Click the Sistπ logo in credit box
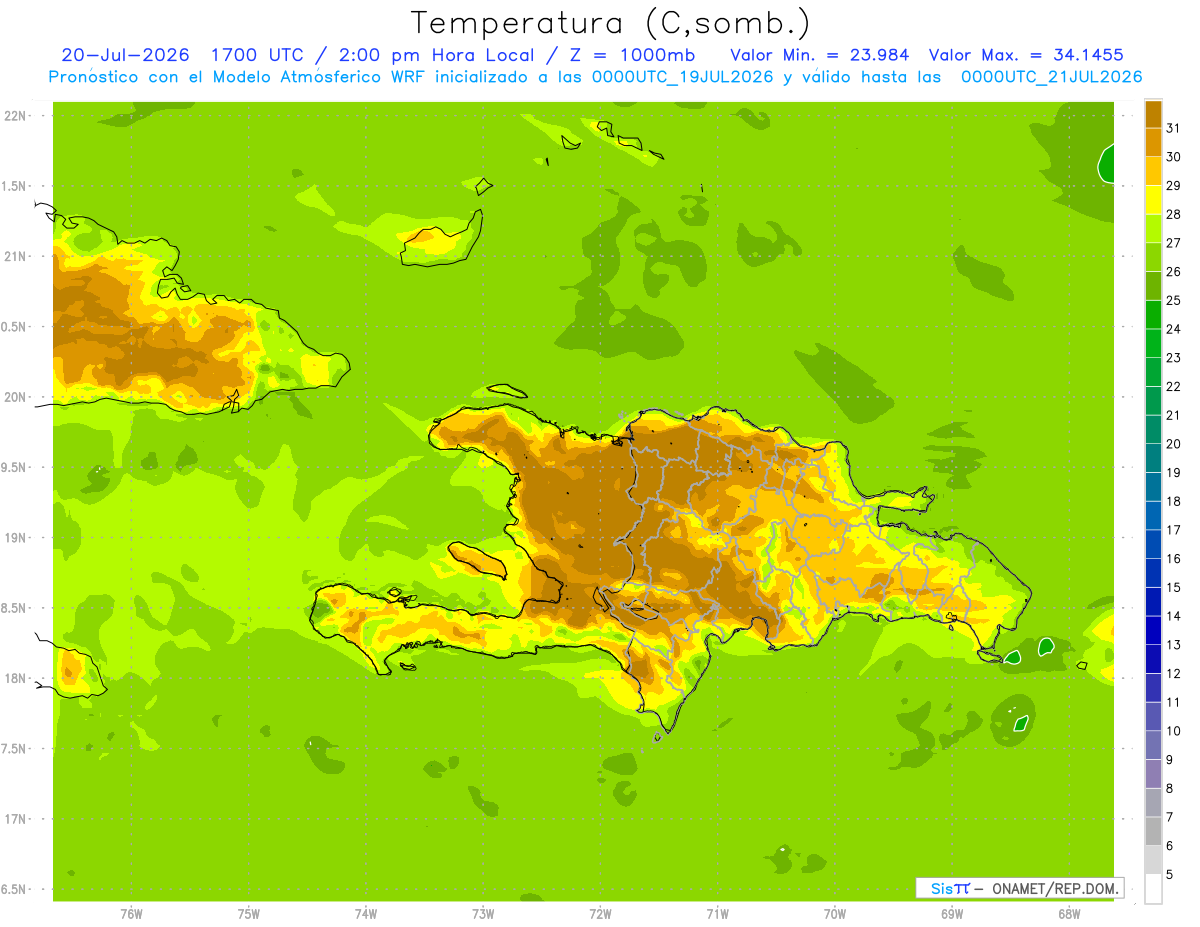Image resolution: width=1200 pixels, height=927 pixels. point(950,888)
